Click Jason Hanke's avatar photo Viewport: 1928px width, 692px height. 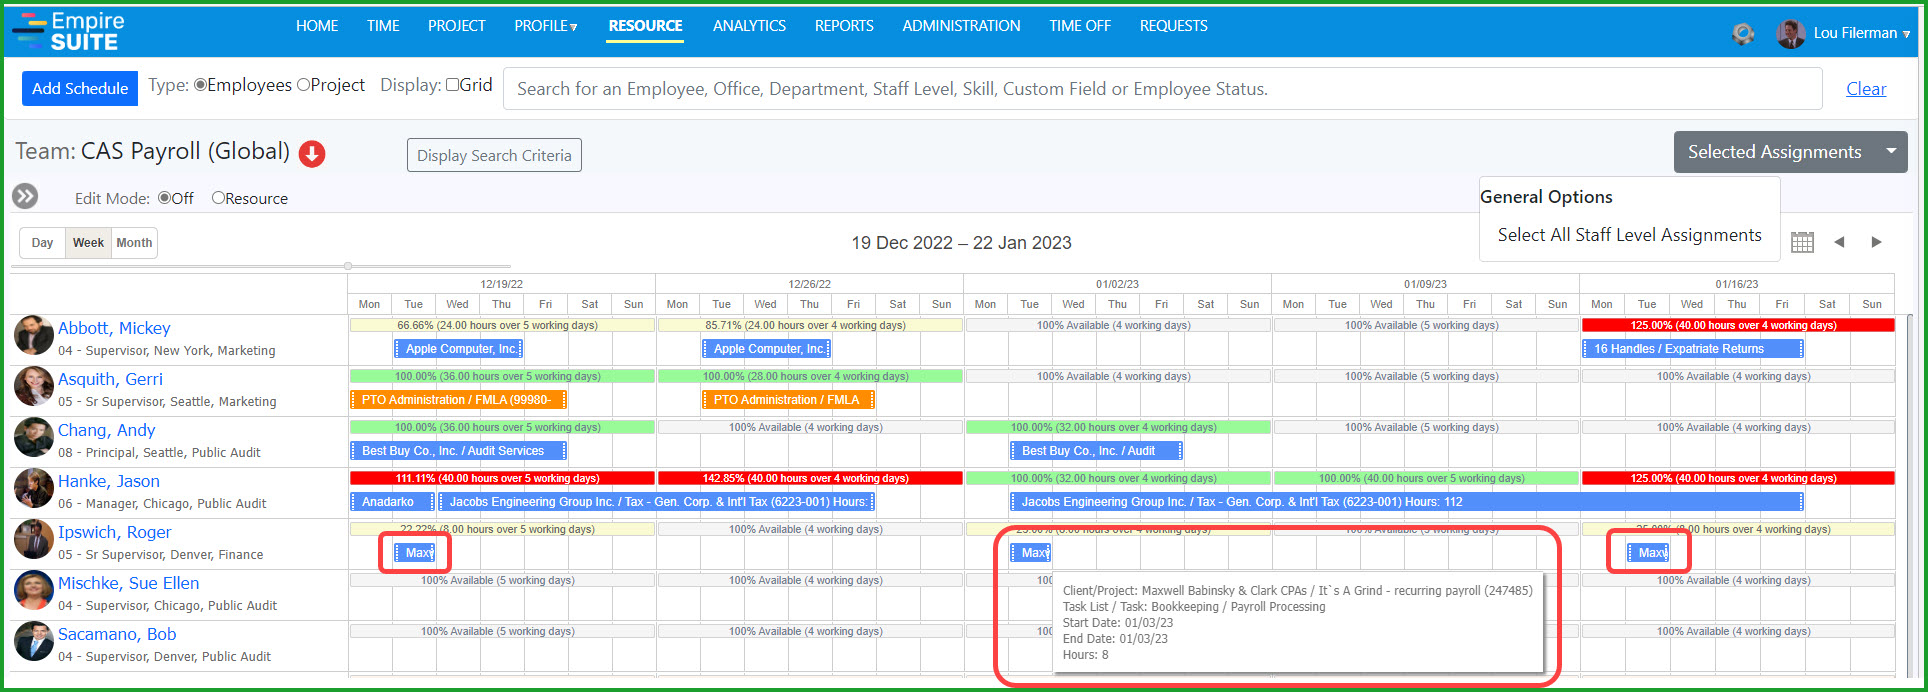[34, 489]
